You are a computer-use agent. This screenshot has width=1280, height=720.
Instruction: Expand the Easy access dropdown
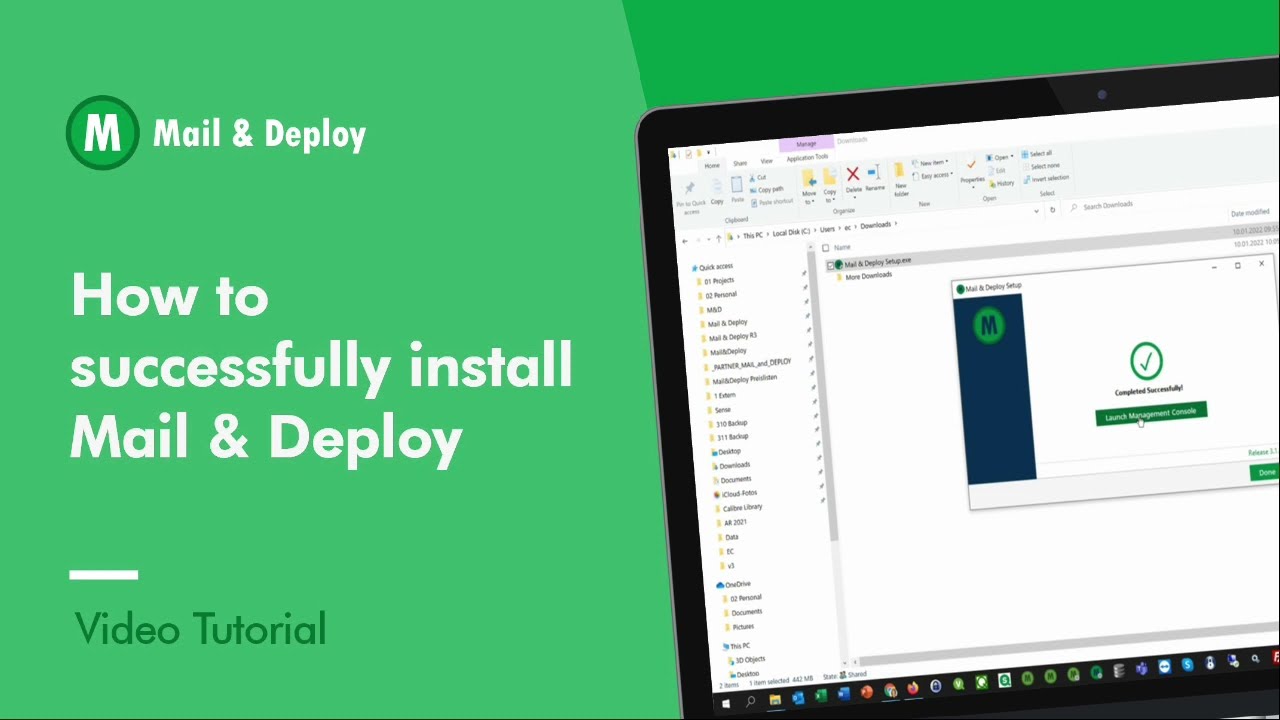click(932, 176)
